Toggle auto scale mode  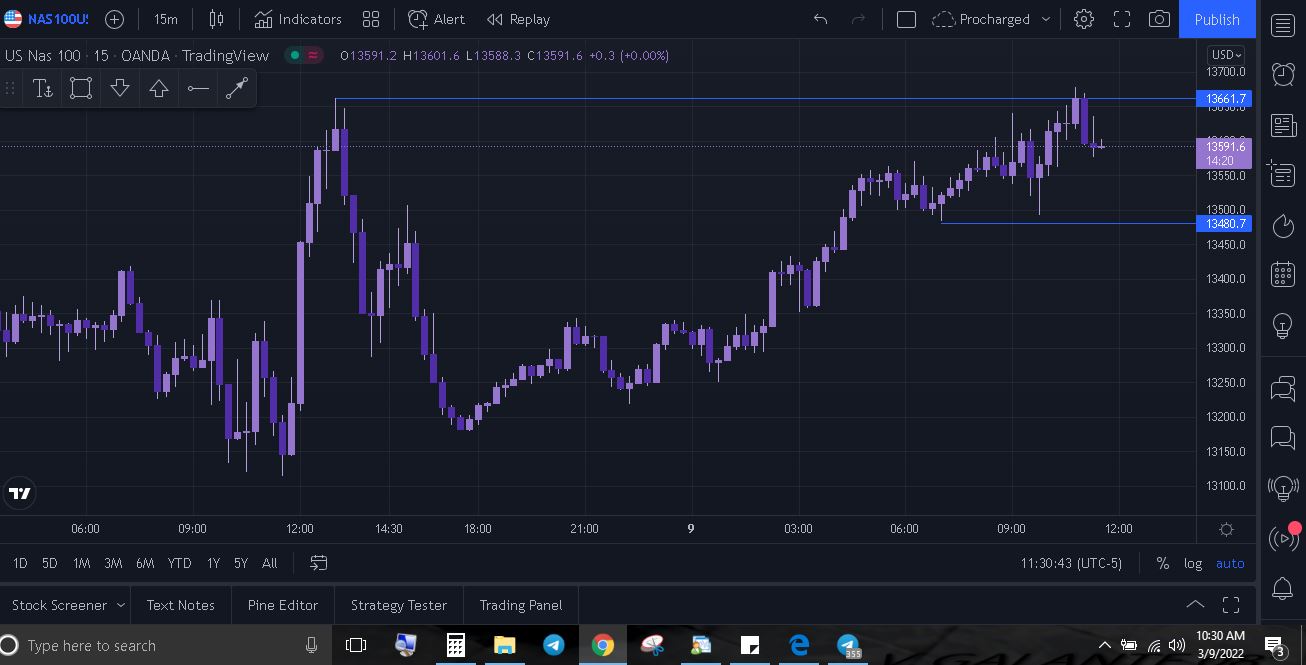[1230, 563]
